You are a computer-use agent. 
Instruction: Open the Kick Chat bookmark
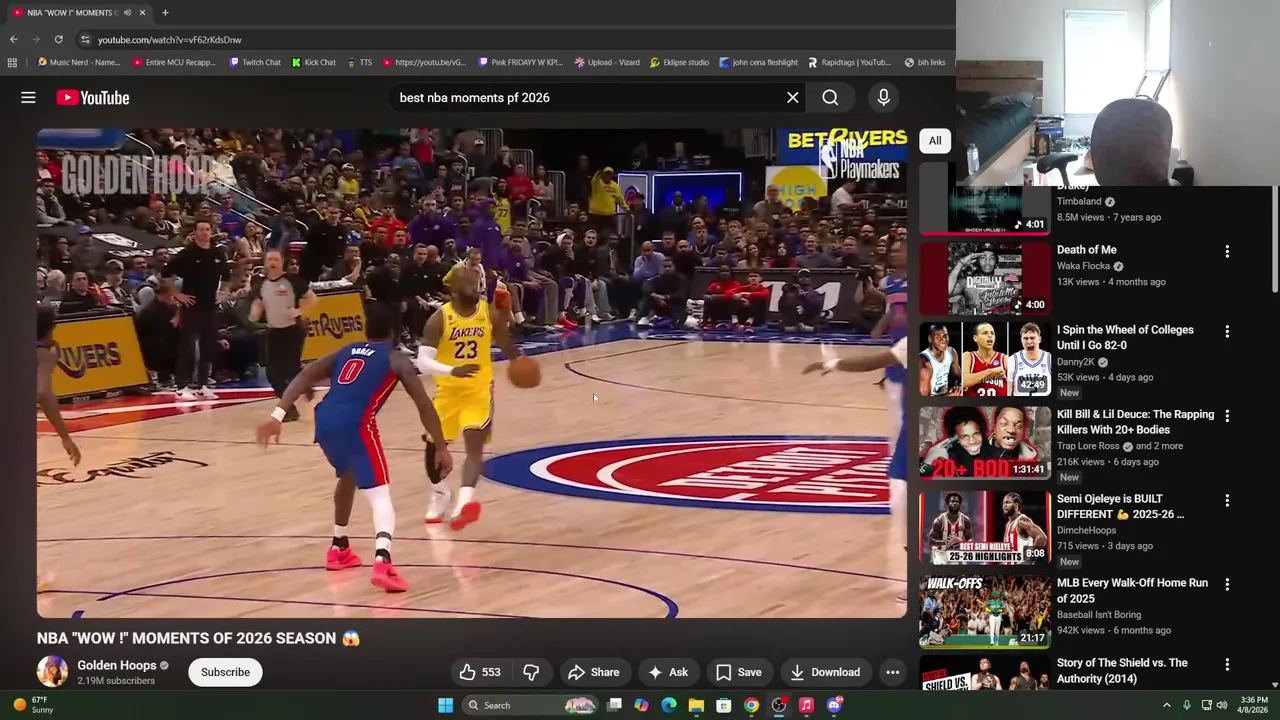click(313, 62)
